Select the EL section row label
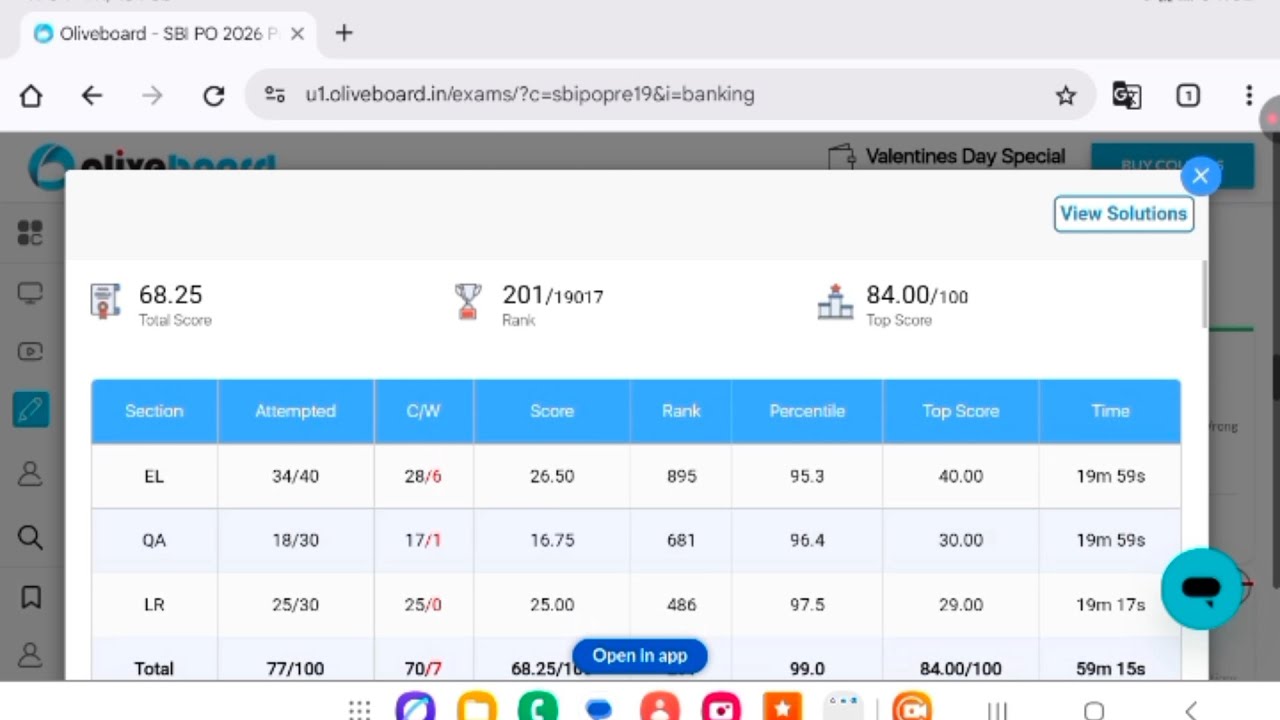Image resolution: width=1280 pixels, height=720 pixels. coord(154,476)
